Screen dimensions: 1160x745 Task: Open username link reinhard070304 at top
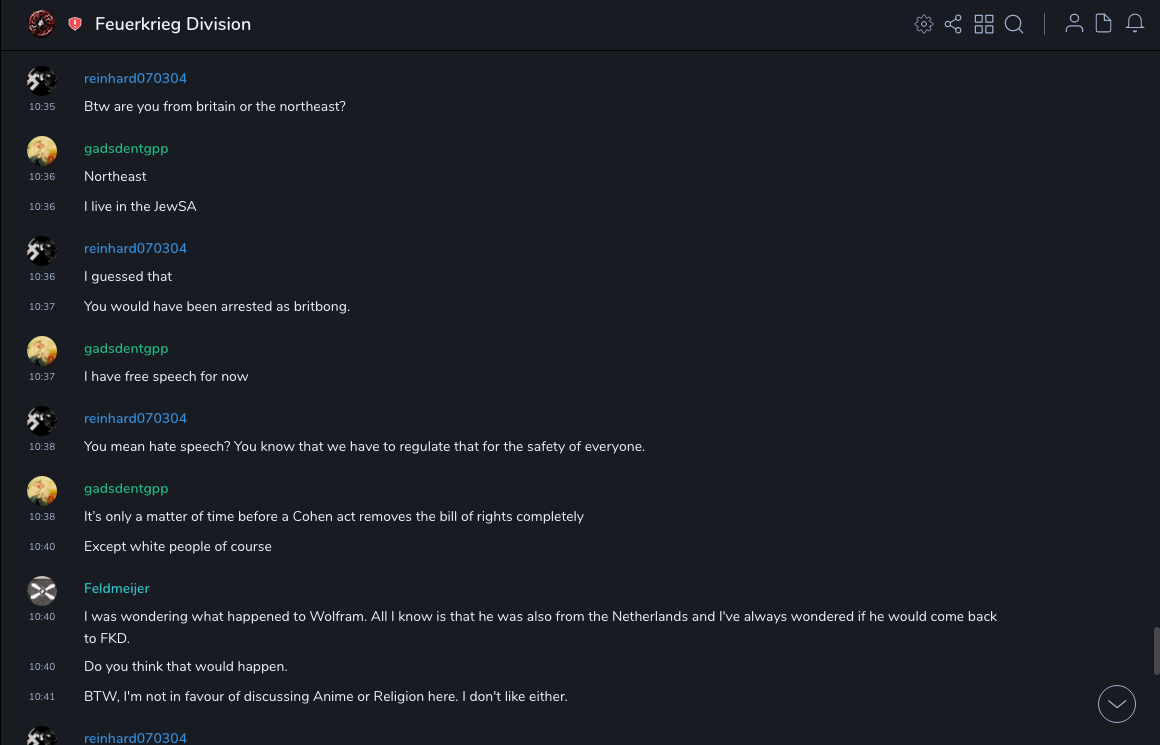(135, 78)
